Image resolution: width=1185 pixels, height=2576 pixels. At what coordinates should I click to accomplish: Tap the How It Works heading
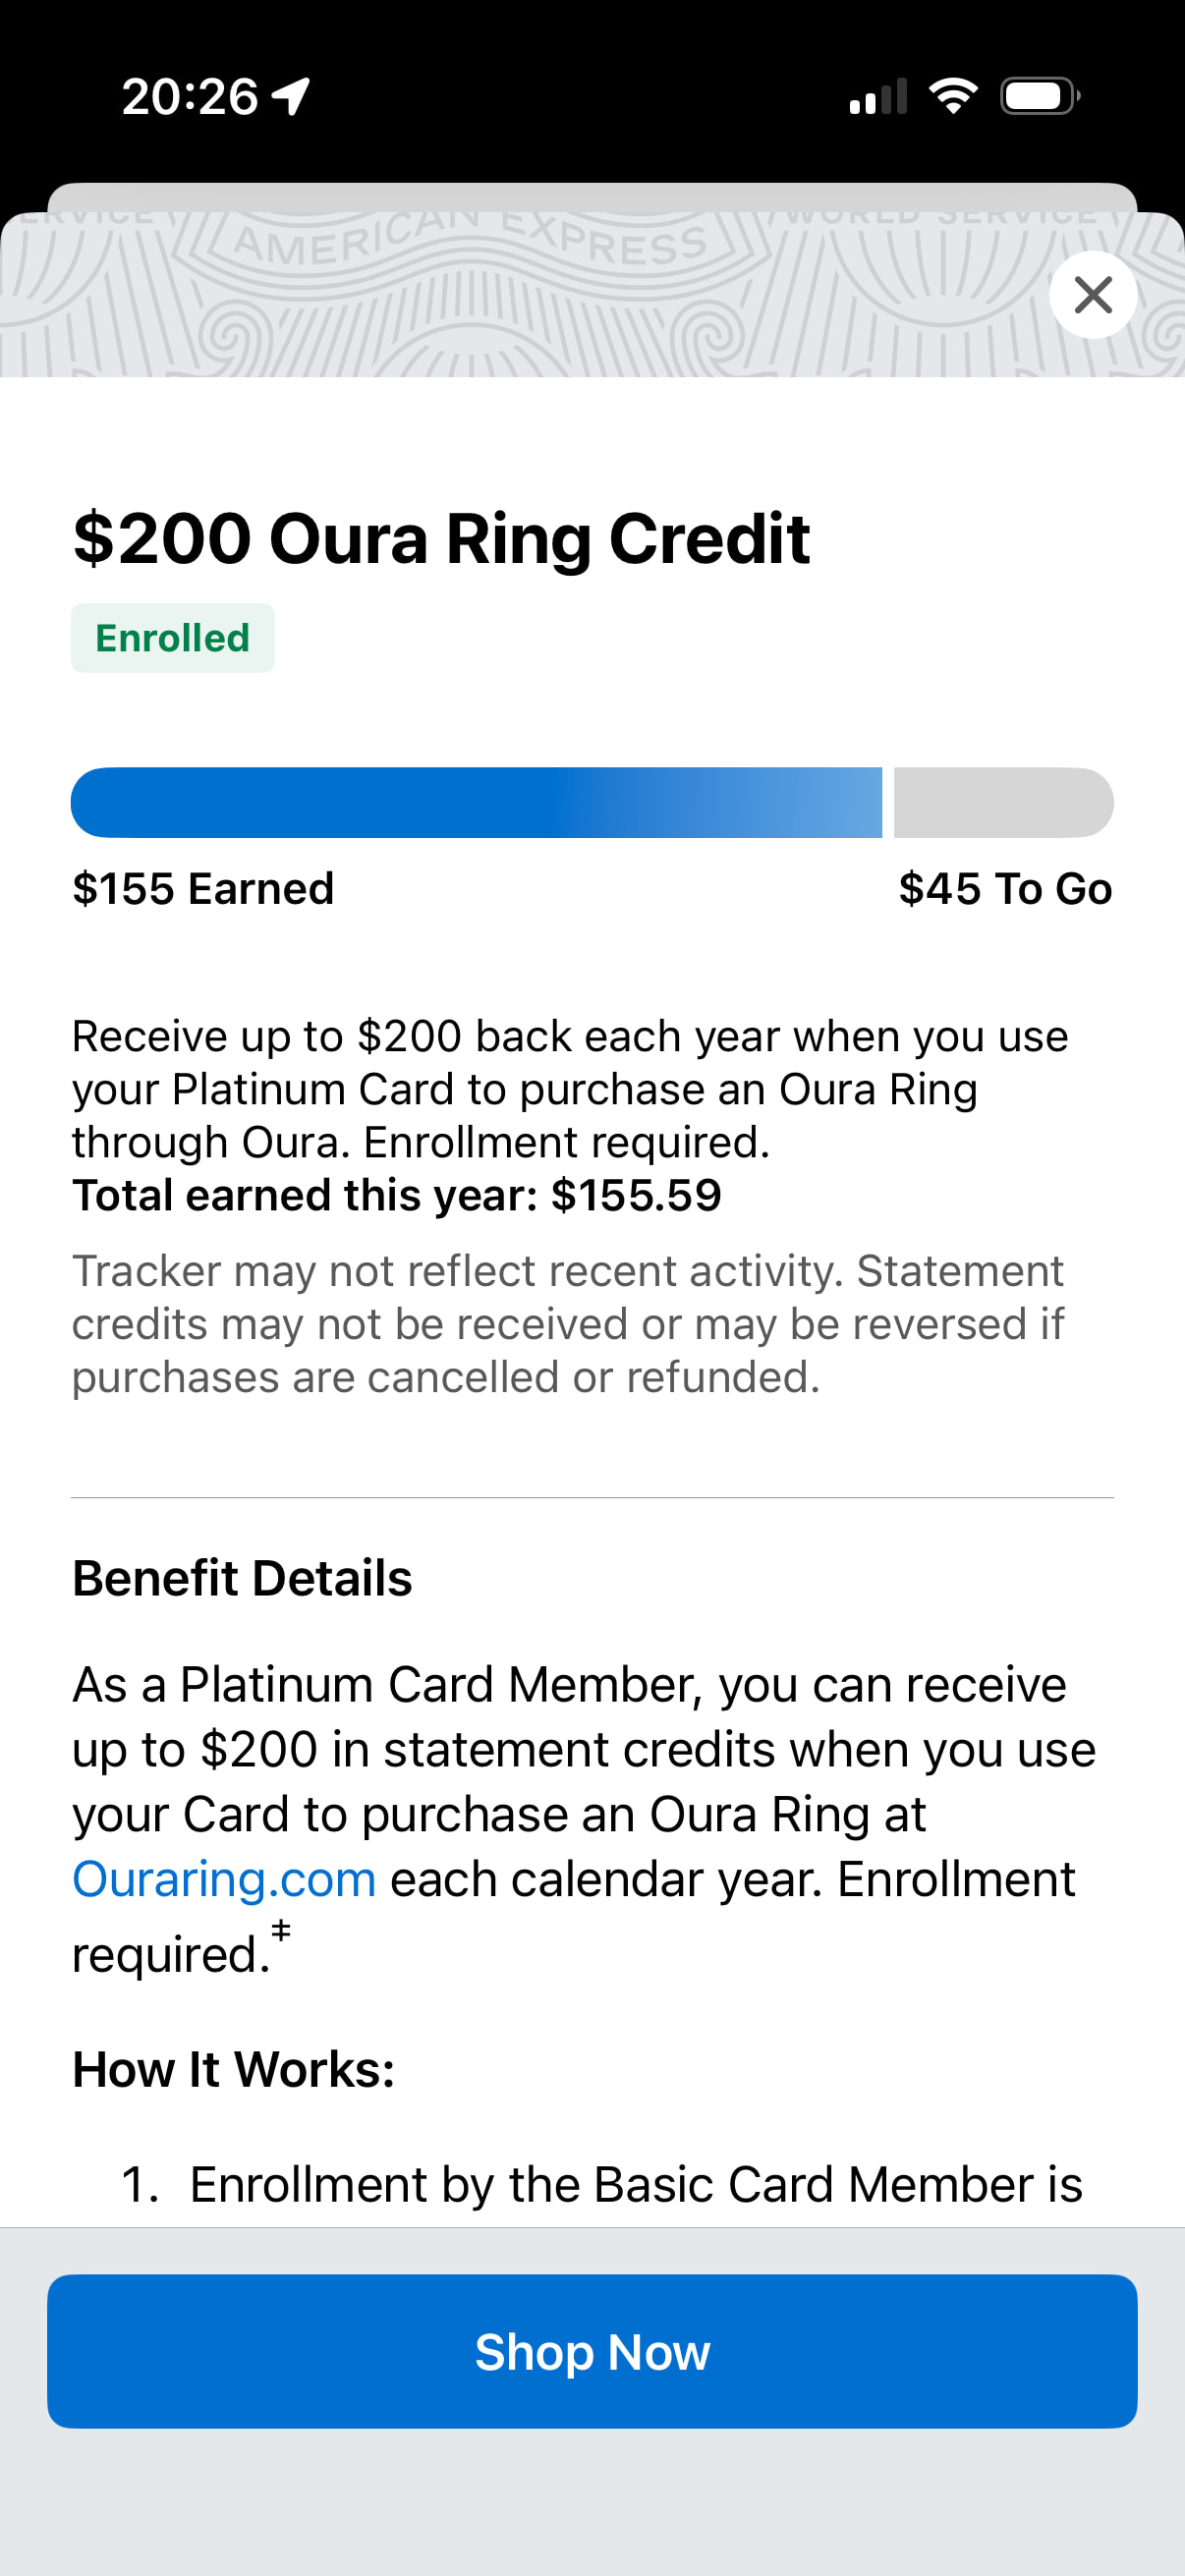coord(234,2069)
